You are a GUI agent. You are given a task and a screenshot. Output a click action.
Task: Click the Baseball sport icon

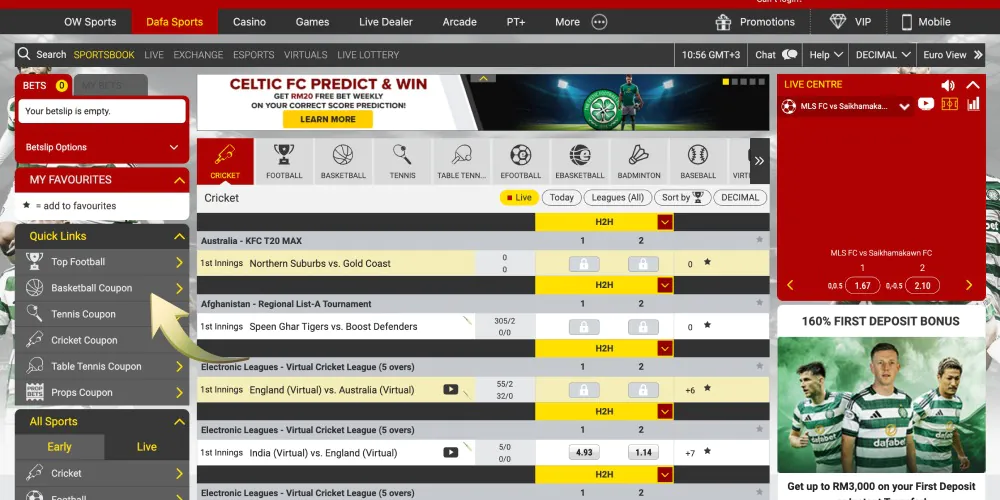(x=697, y=162)
